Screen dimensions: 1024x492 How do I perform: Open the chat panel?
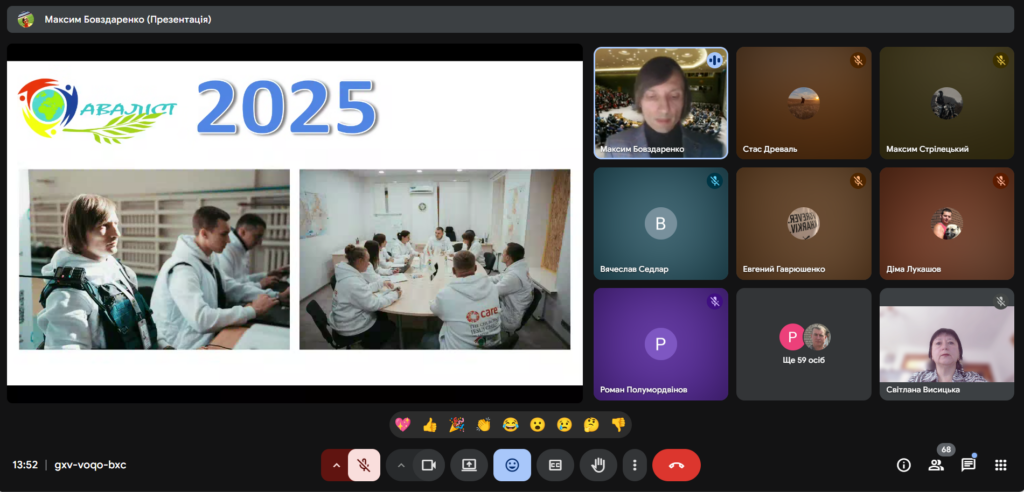point(968,465)
